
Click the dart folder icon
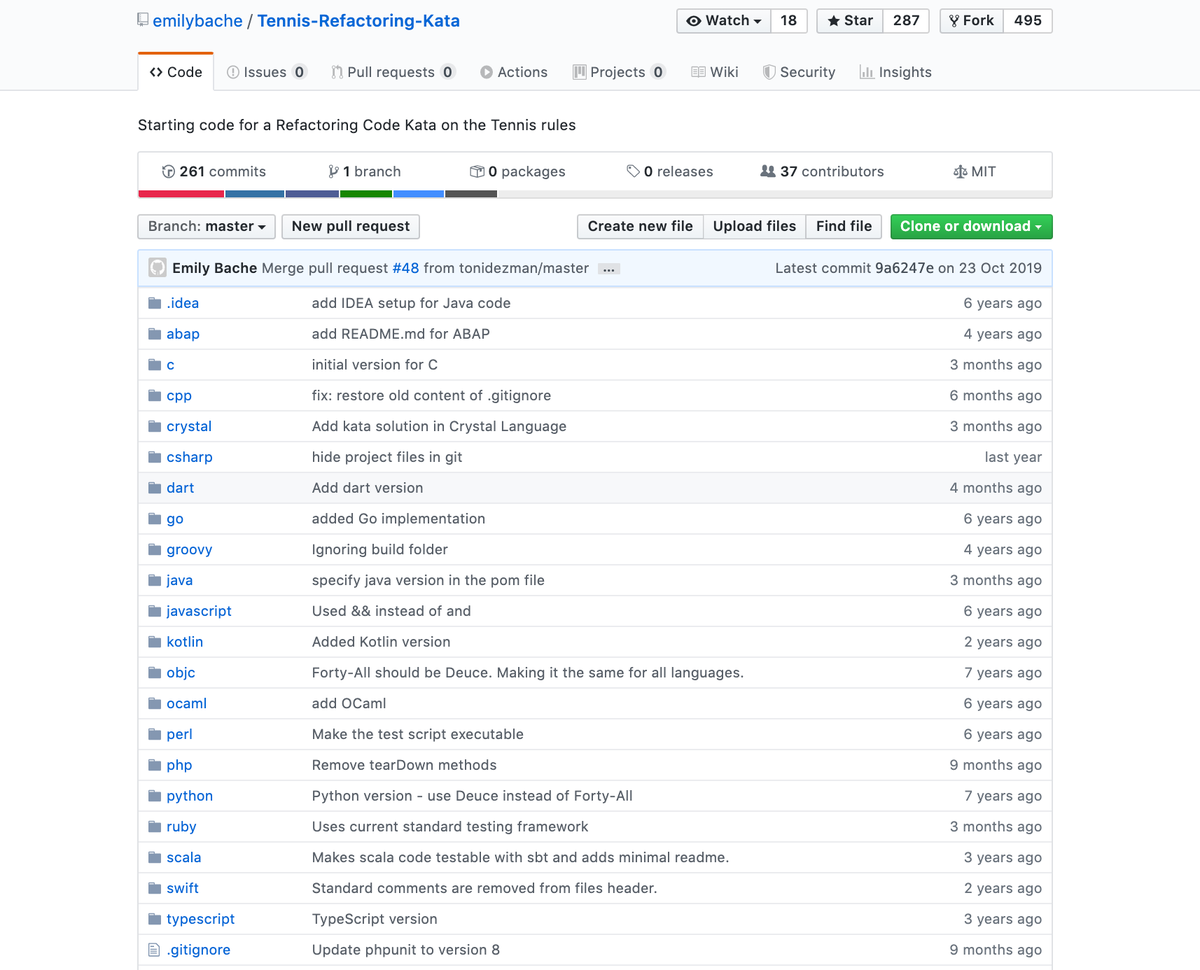click(155, 488)
